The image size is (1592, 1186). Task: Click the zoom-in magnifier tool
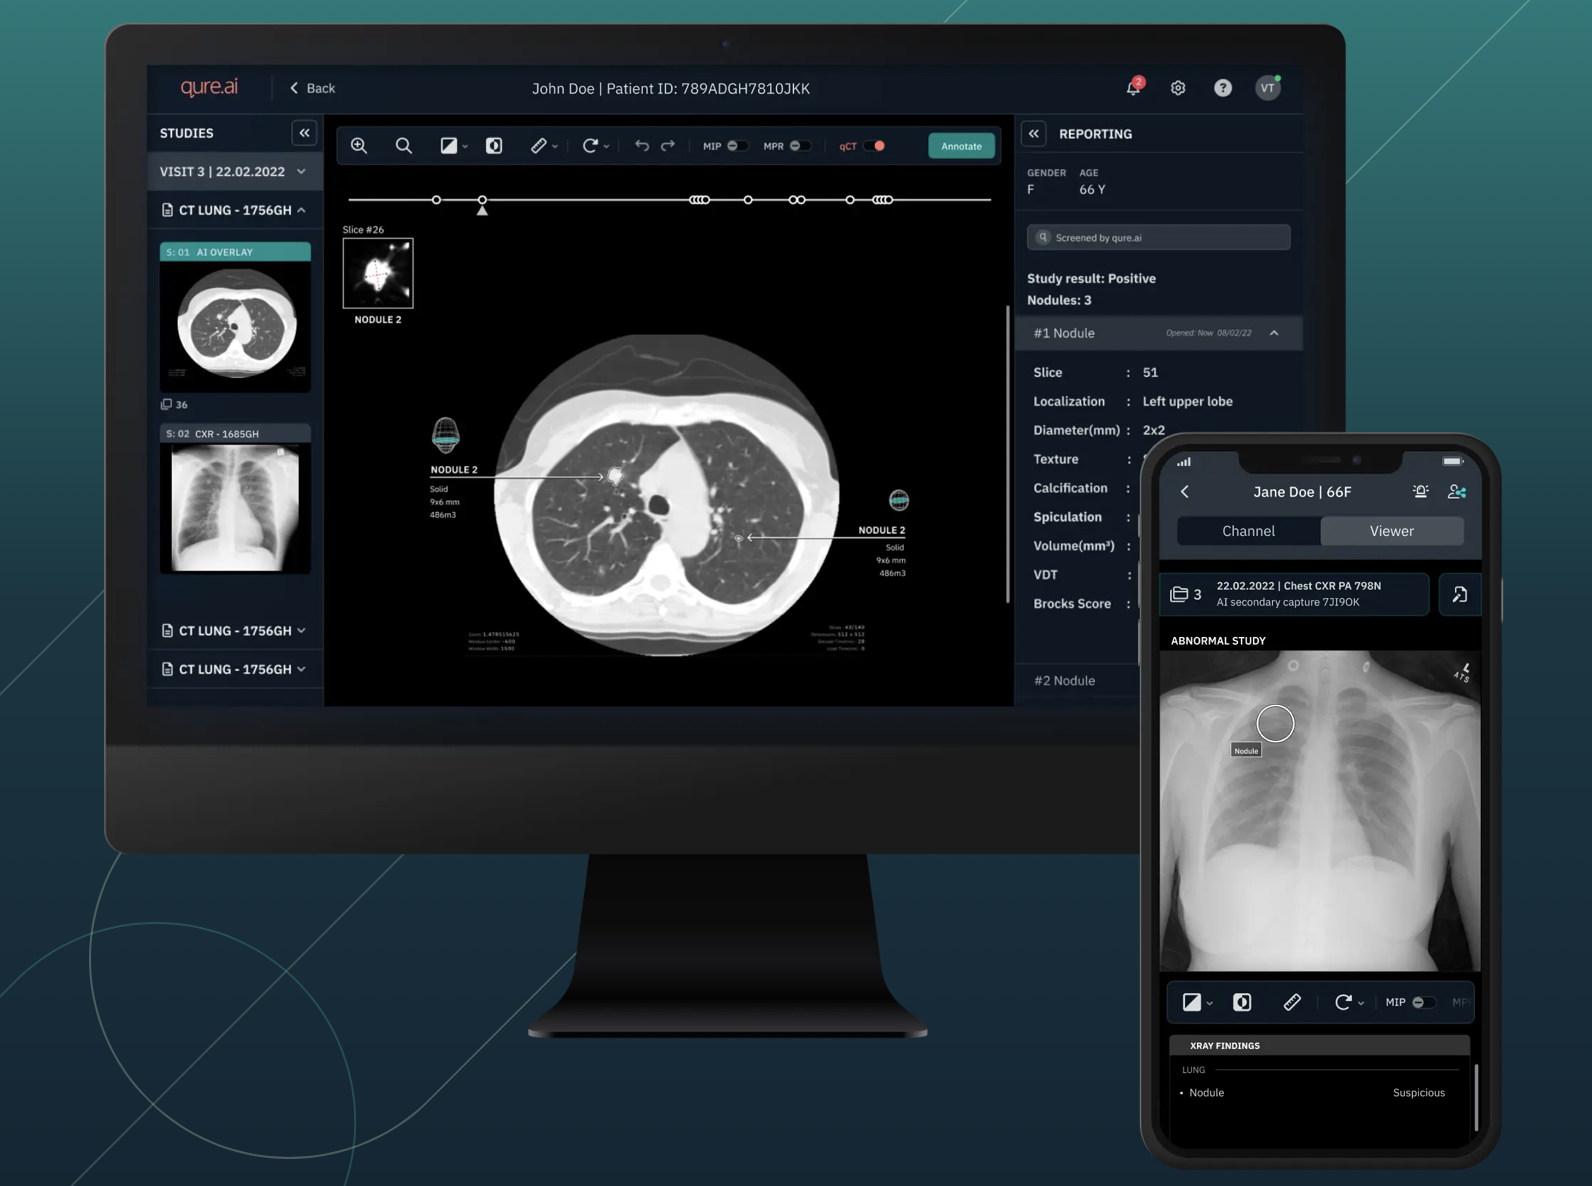[359, 146]
